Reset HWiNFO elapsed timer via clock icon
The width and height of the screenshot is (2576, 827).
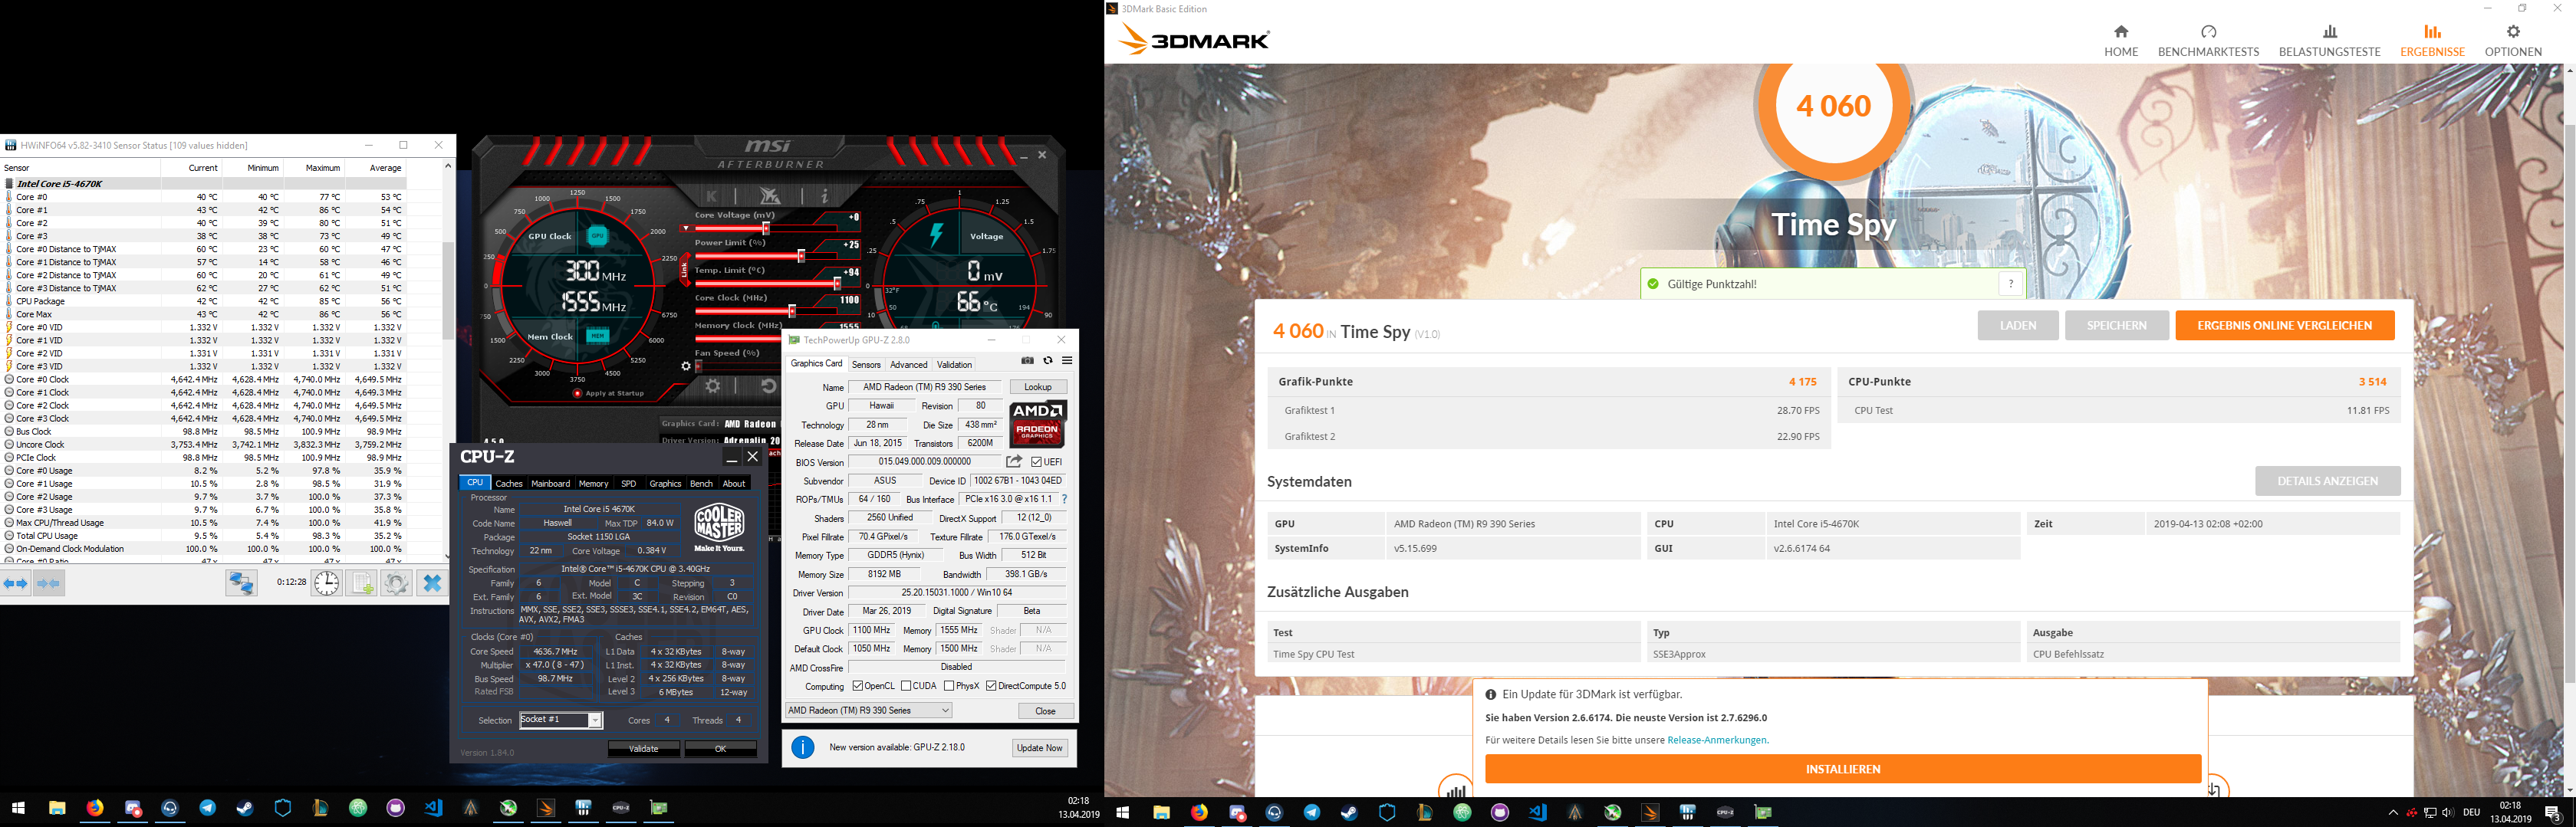click(x=326, y=584)
